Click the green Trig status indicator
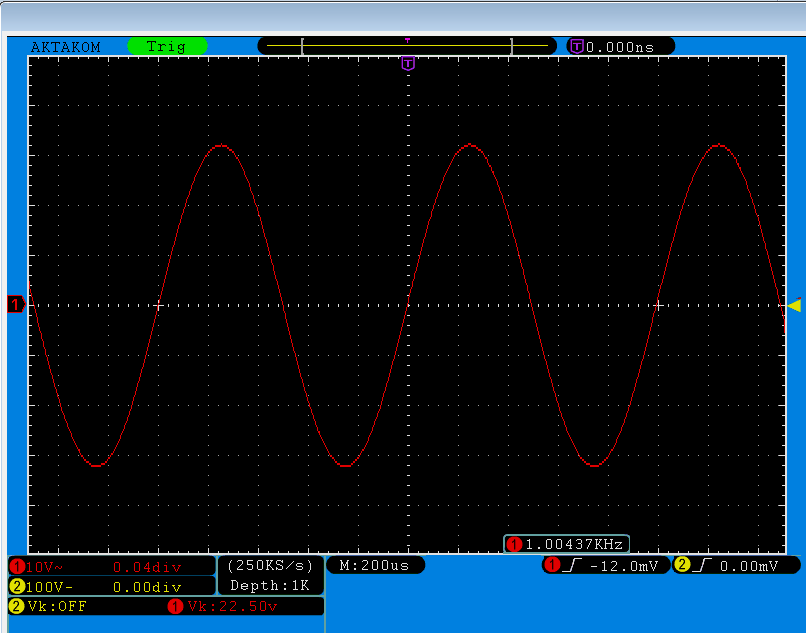Image resolution: width=806 pixels, height=633 pixels. (166, 46)
